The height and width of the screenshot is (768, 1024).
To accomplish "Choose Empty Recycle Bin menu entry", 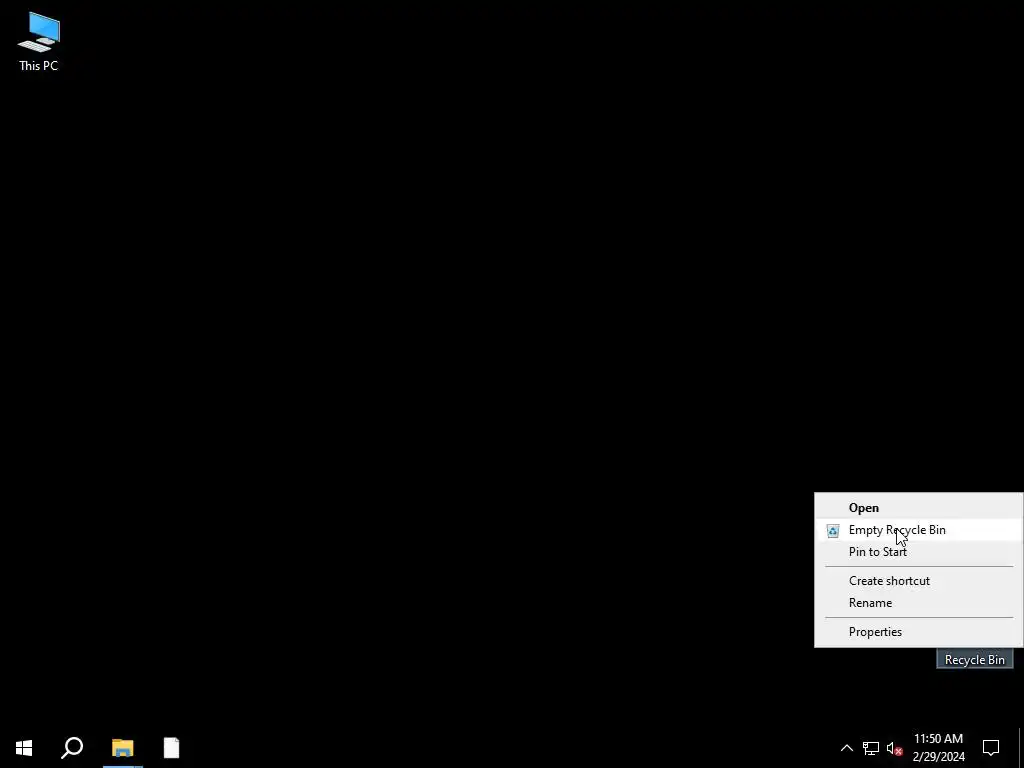I will 918,530.
